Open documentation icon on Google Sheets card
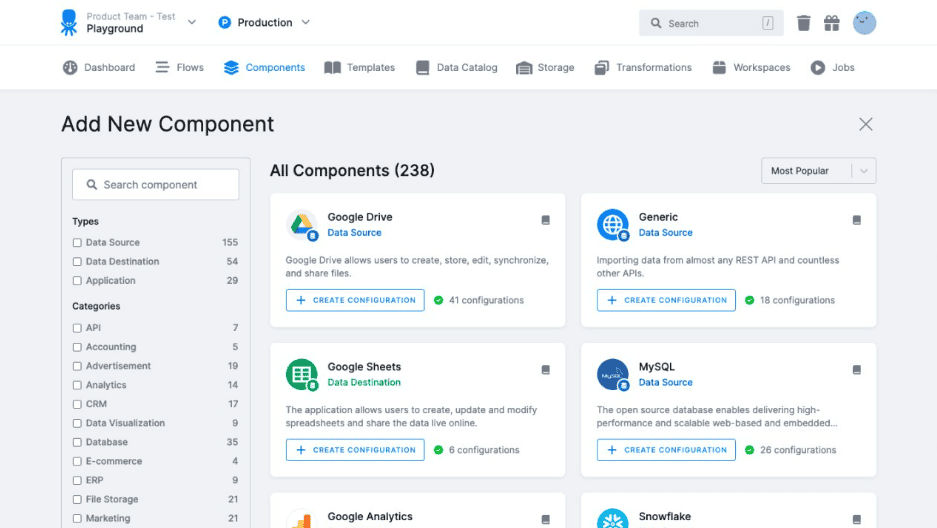Viewport: 937px width, 528px height. pyautogui.click(x=546, y=370)
